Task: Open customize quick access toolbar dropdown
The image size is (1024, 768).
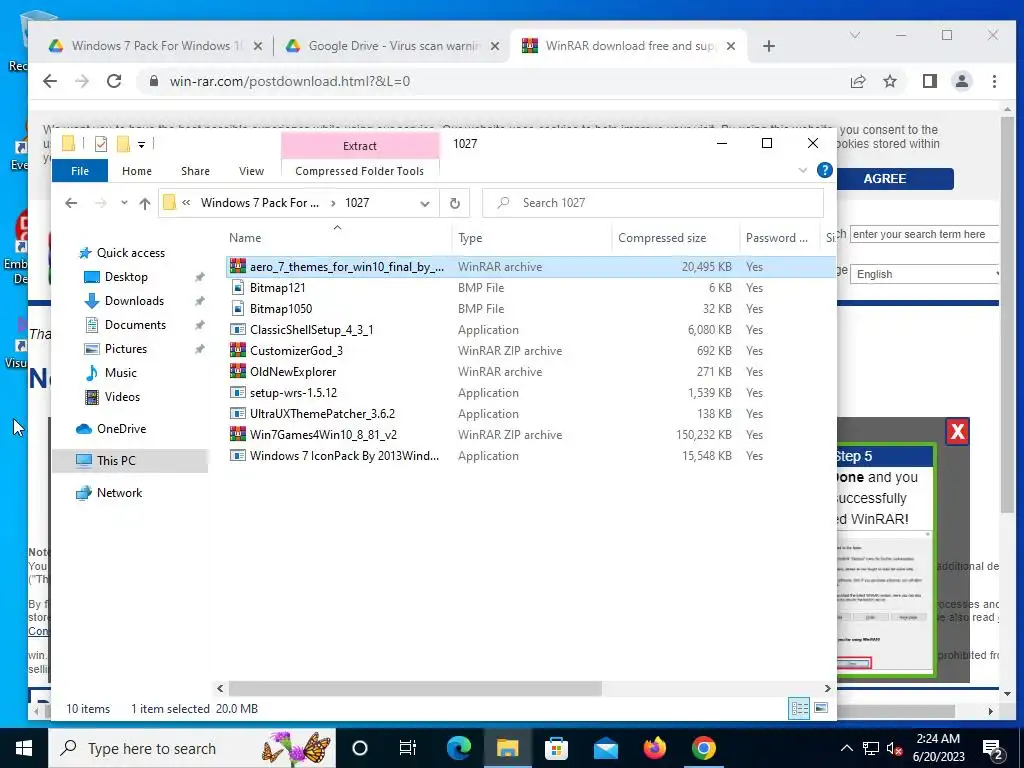Action: (142, 144)
